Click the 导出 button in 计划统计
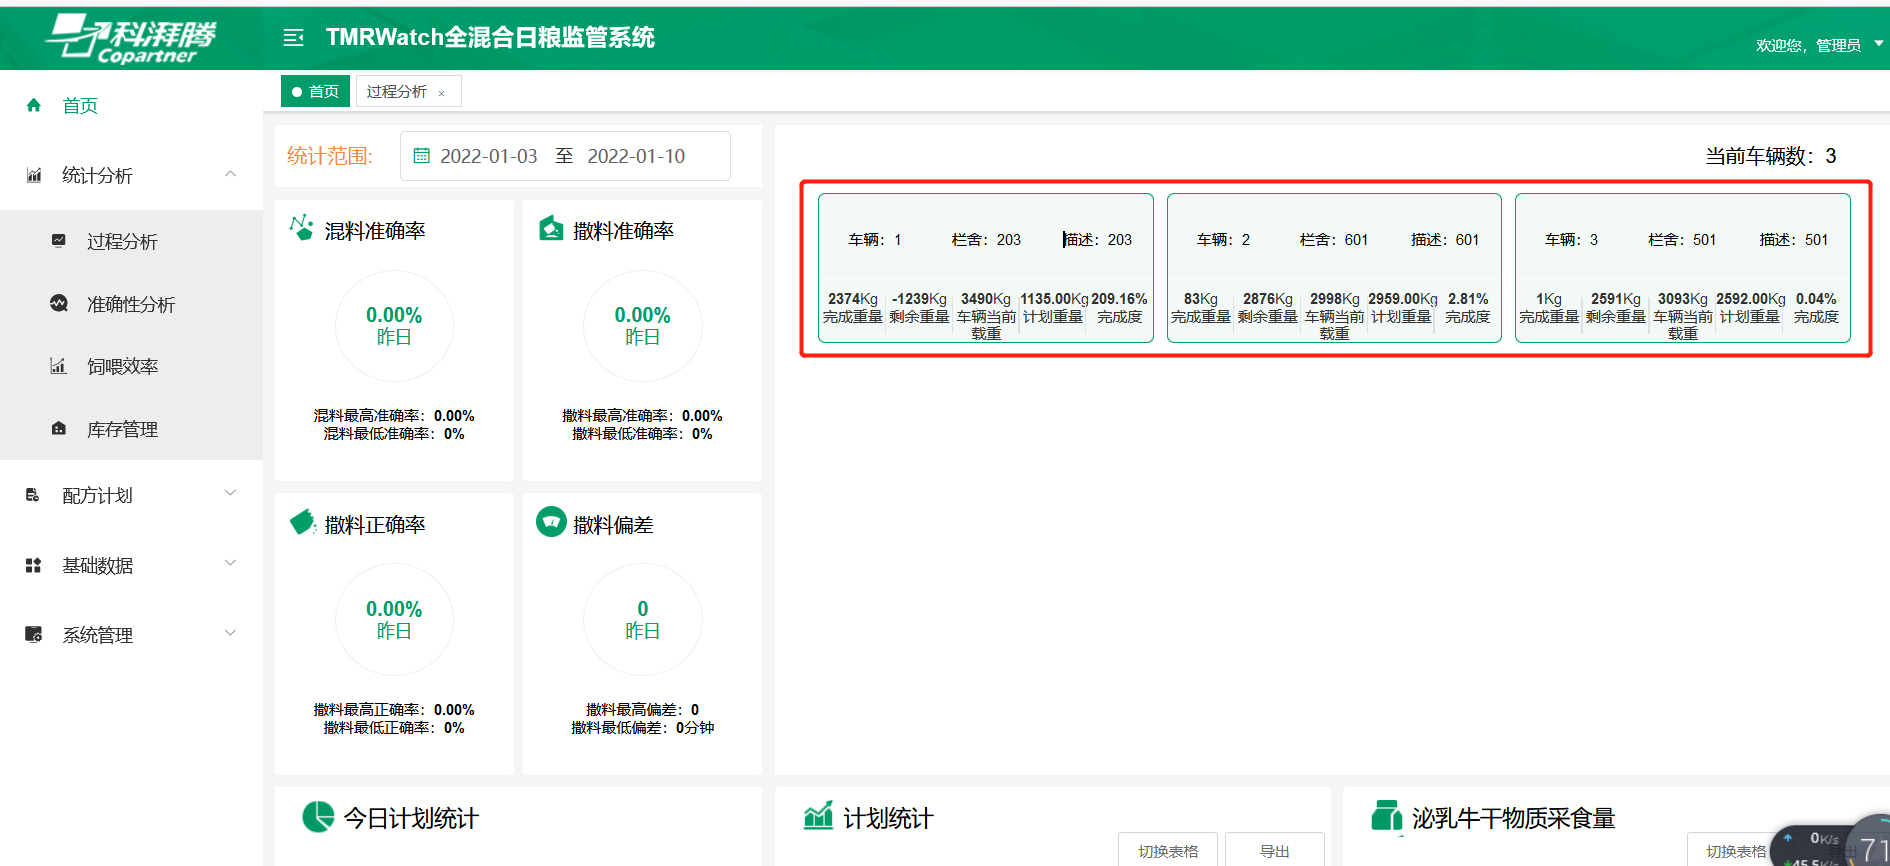The width and height of the screenshot is (1890, 866). point(1274,851)
